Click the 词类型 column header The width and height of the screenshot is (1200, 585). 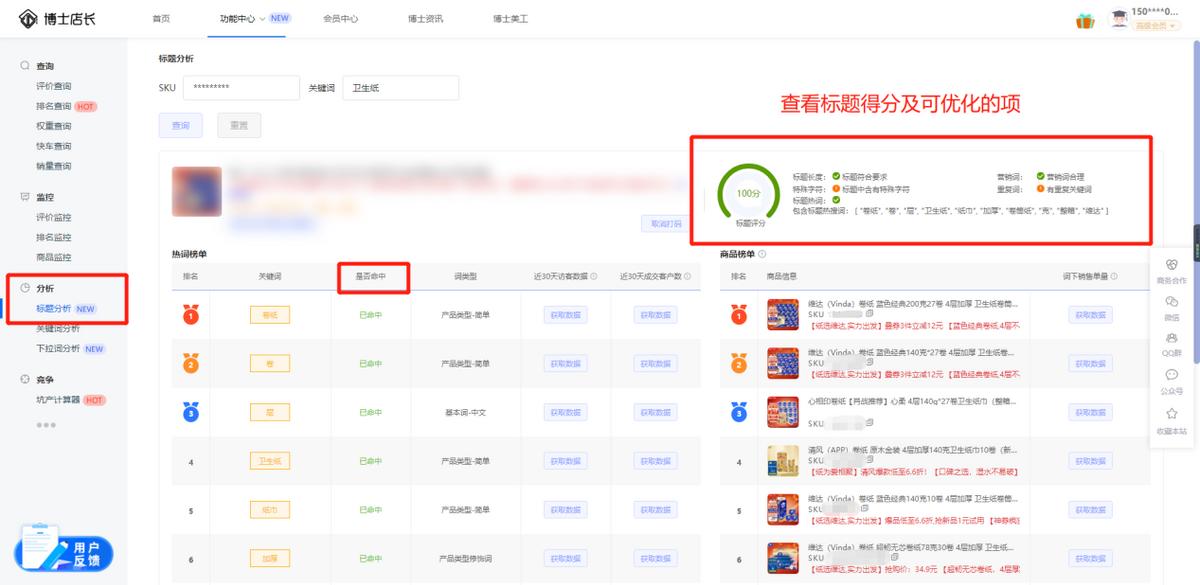coord(466,276)
